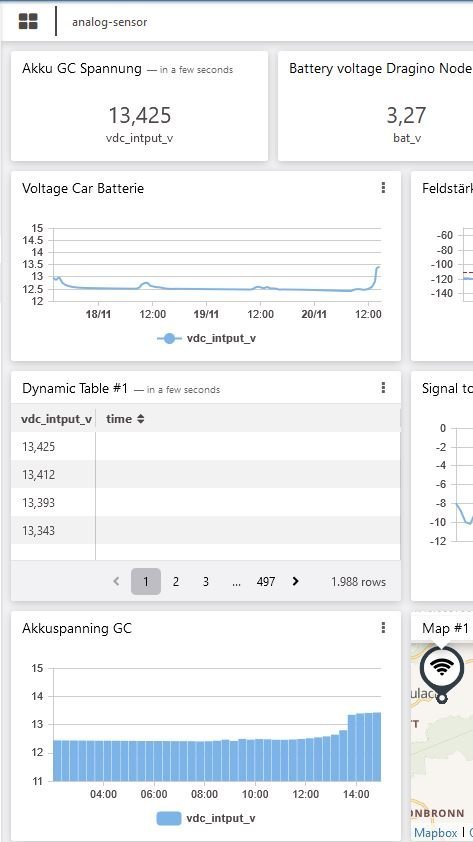Open the dashboard grid menu icon
473x842 pixels.
point(28,21)
